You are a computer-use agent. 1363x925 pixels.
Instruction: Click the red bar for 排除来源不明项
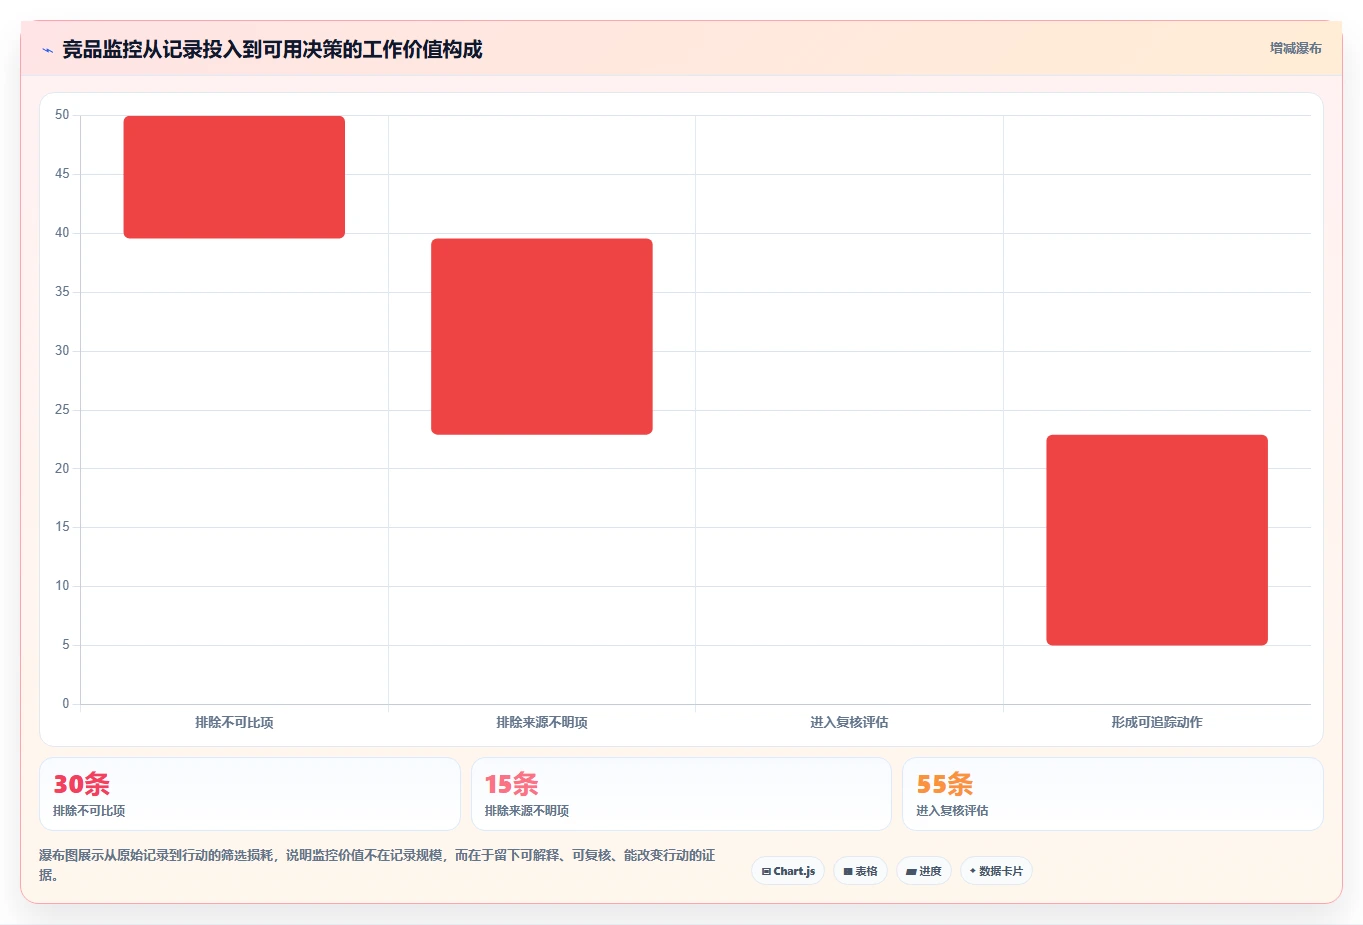click(x=542, y=336)
